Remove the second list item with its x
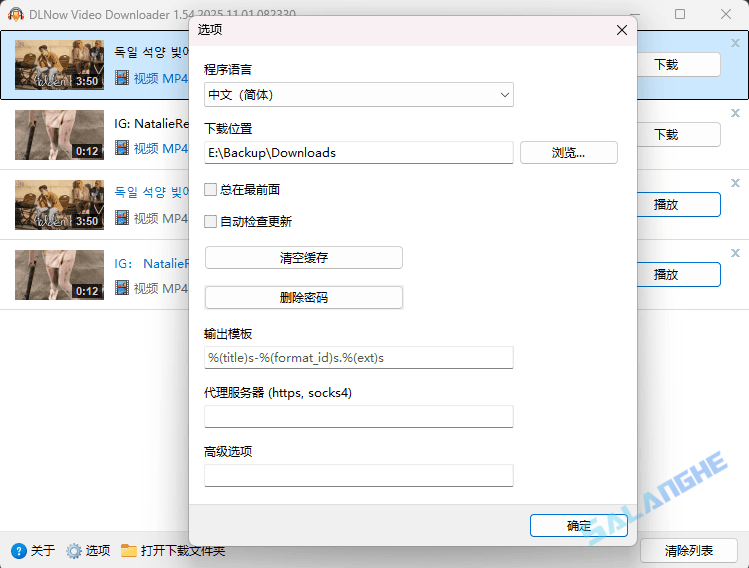This screenshot has height=568, width=749. (x=736, y=113)
